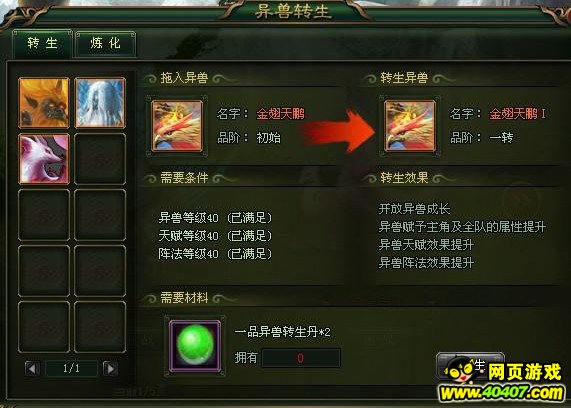
Task: Go to previous beast list page
Action: (32, 369)
